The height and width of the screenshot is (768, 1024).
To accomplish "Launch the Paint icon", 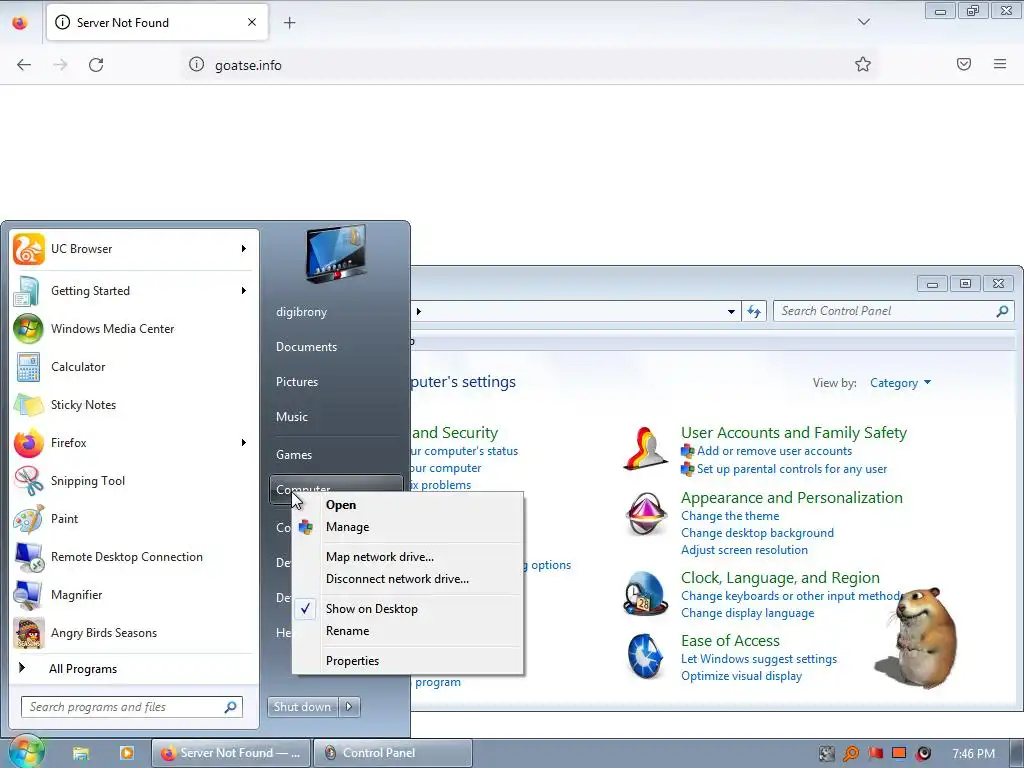I will point(28,519).
